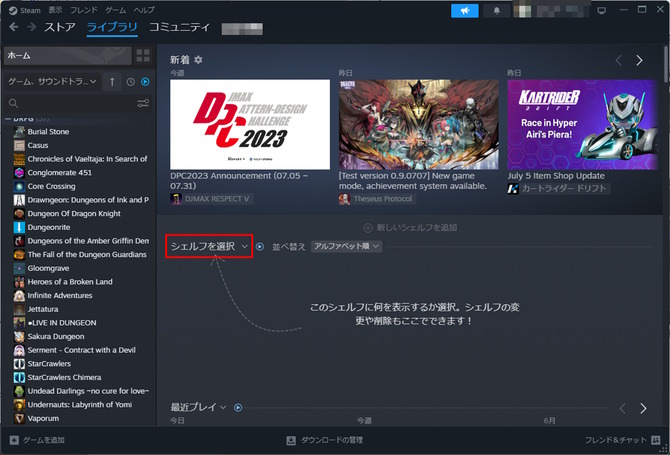The height and width of the screenshot is (455, 670).
Task: Toggle ready-to-play filter beside シェルフを選択
Action: 260,246
